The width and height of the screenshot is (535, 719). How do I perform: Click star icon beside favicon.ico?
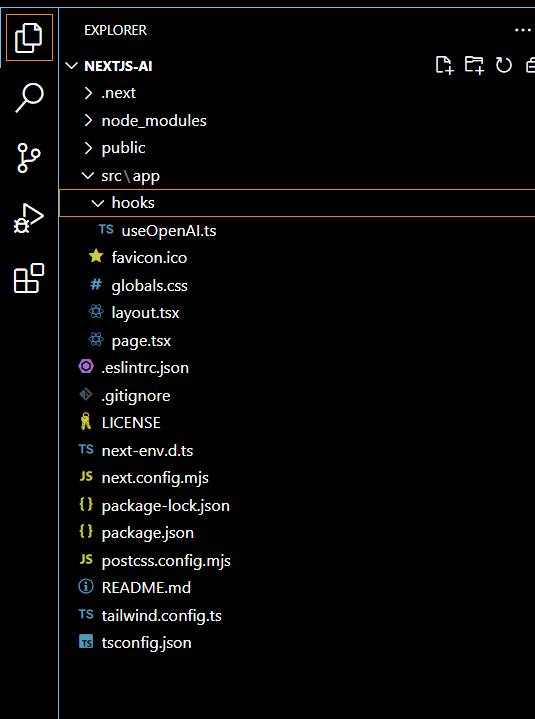click(96, 256)
